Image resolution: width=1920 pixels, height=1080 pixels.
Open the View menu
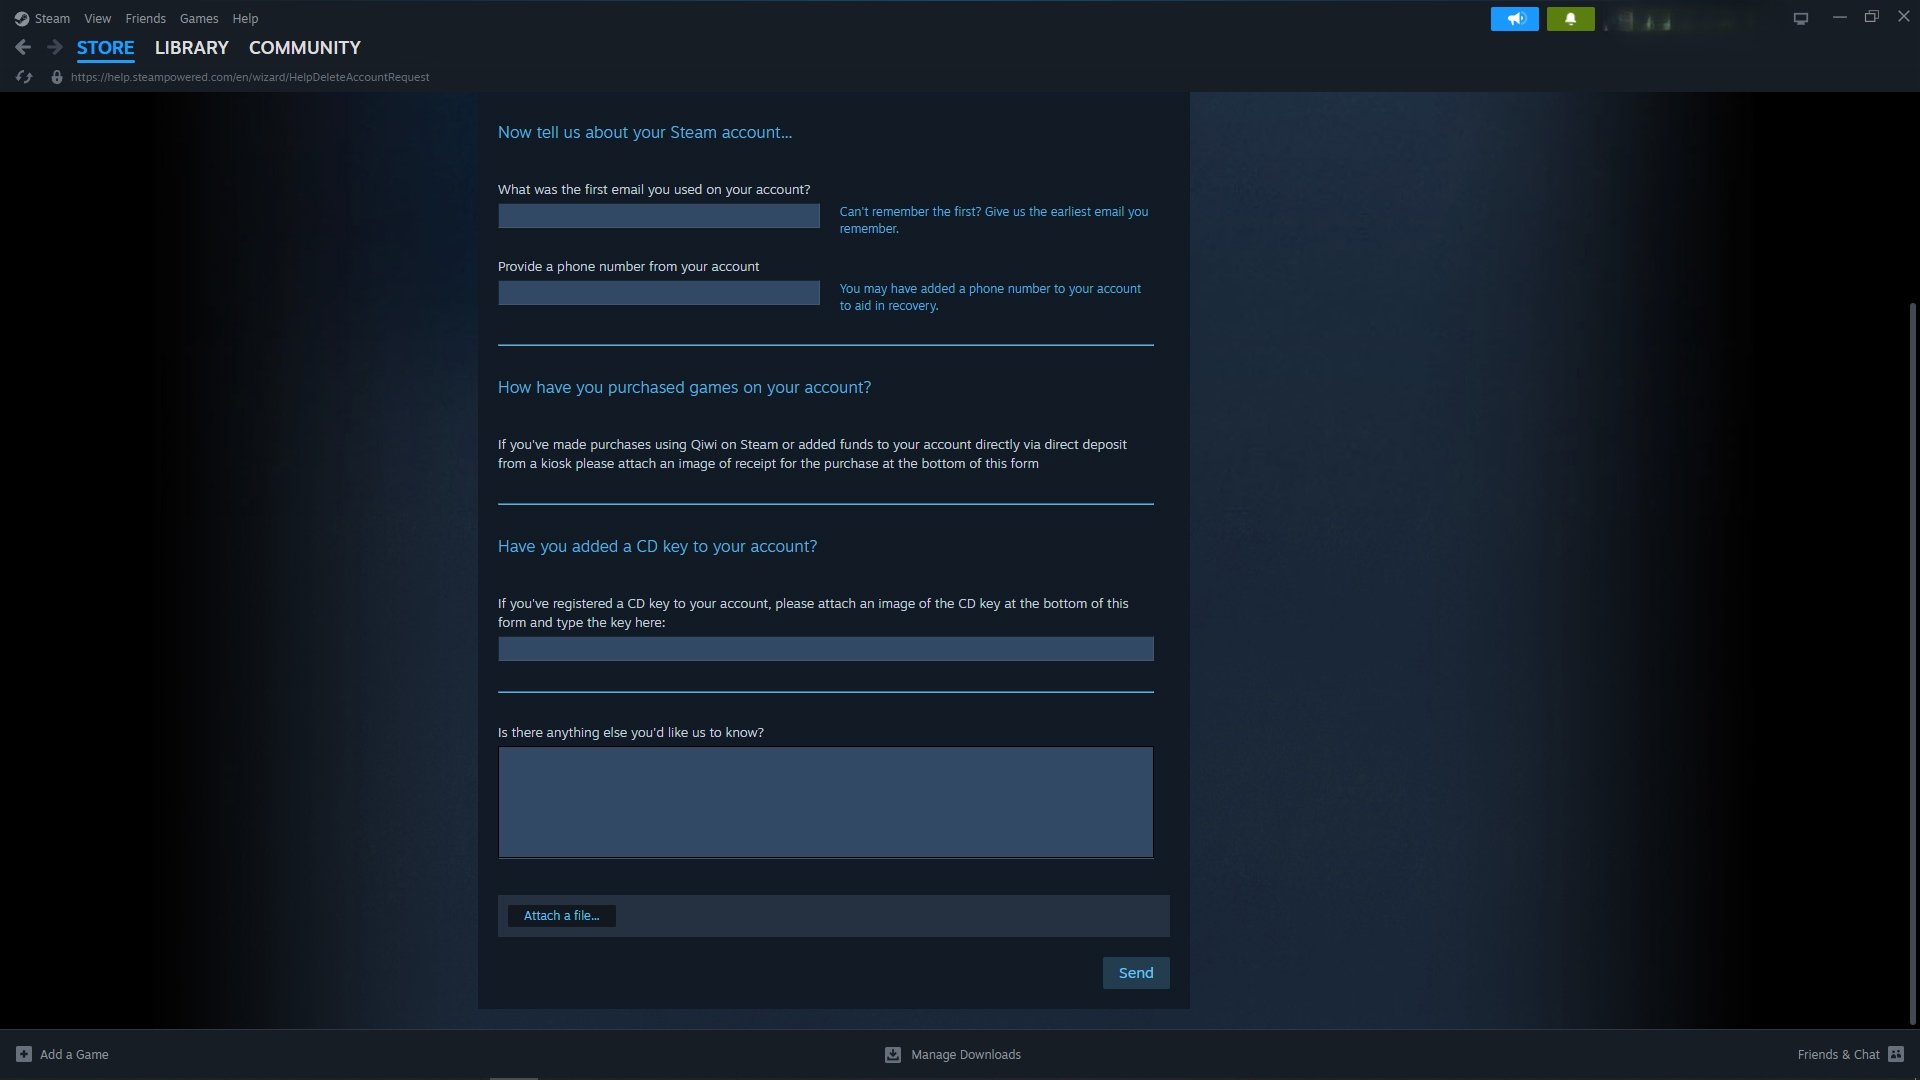coord(98,18)
